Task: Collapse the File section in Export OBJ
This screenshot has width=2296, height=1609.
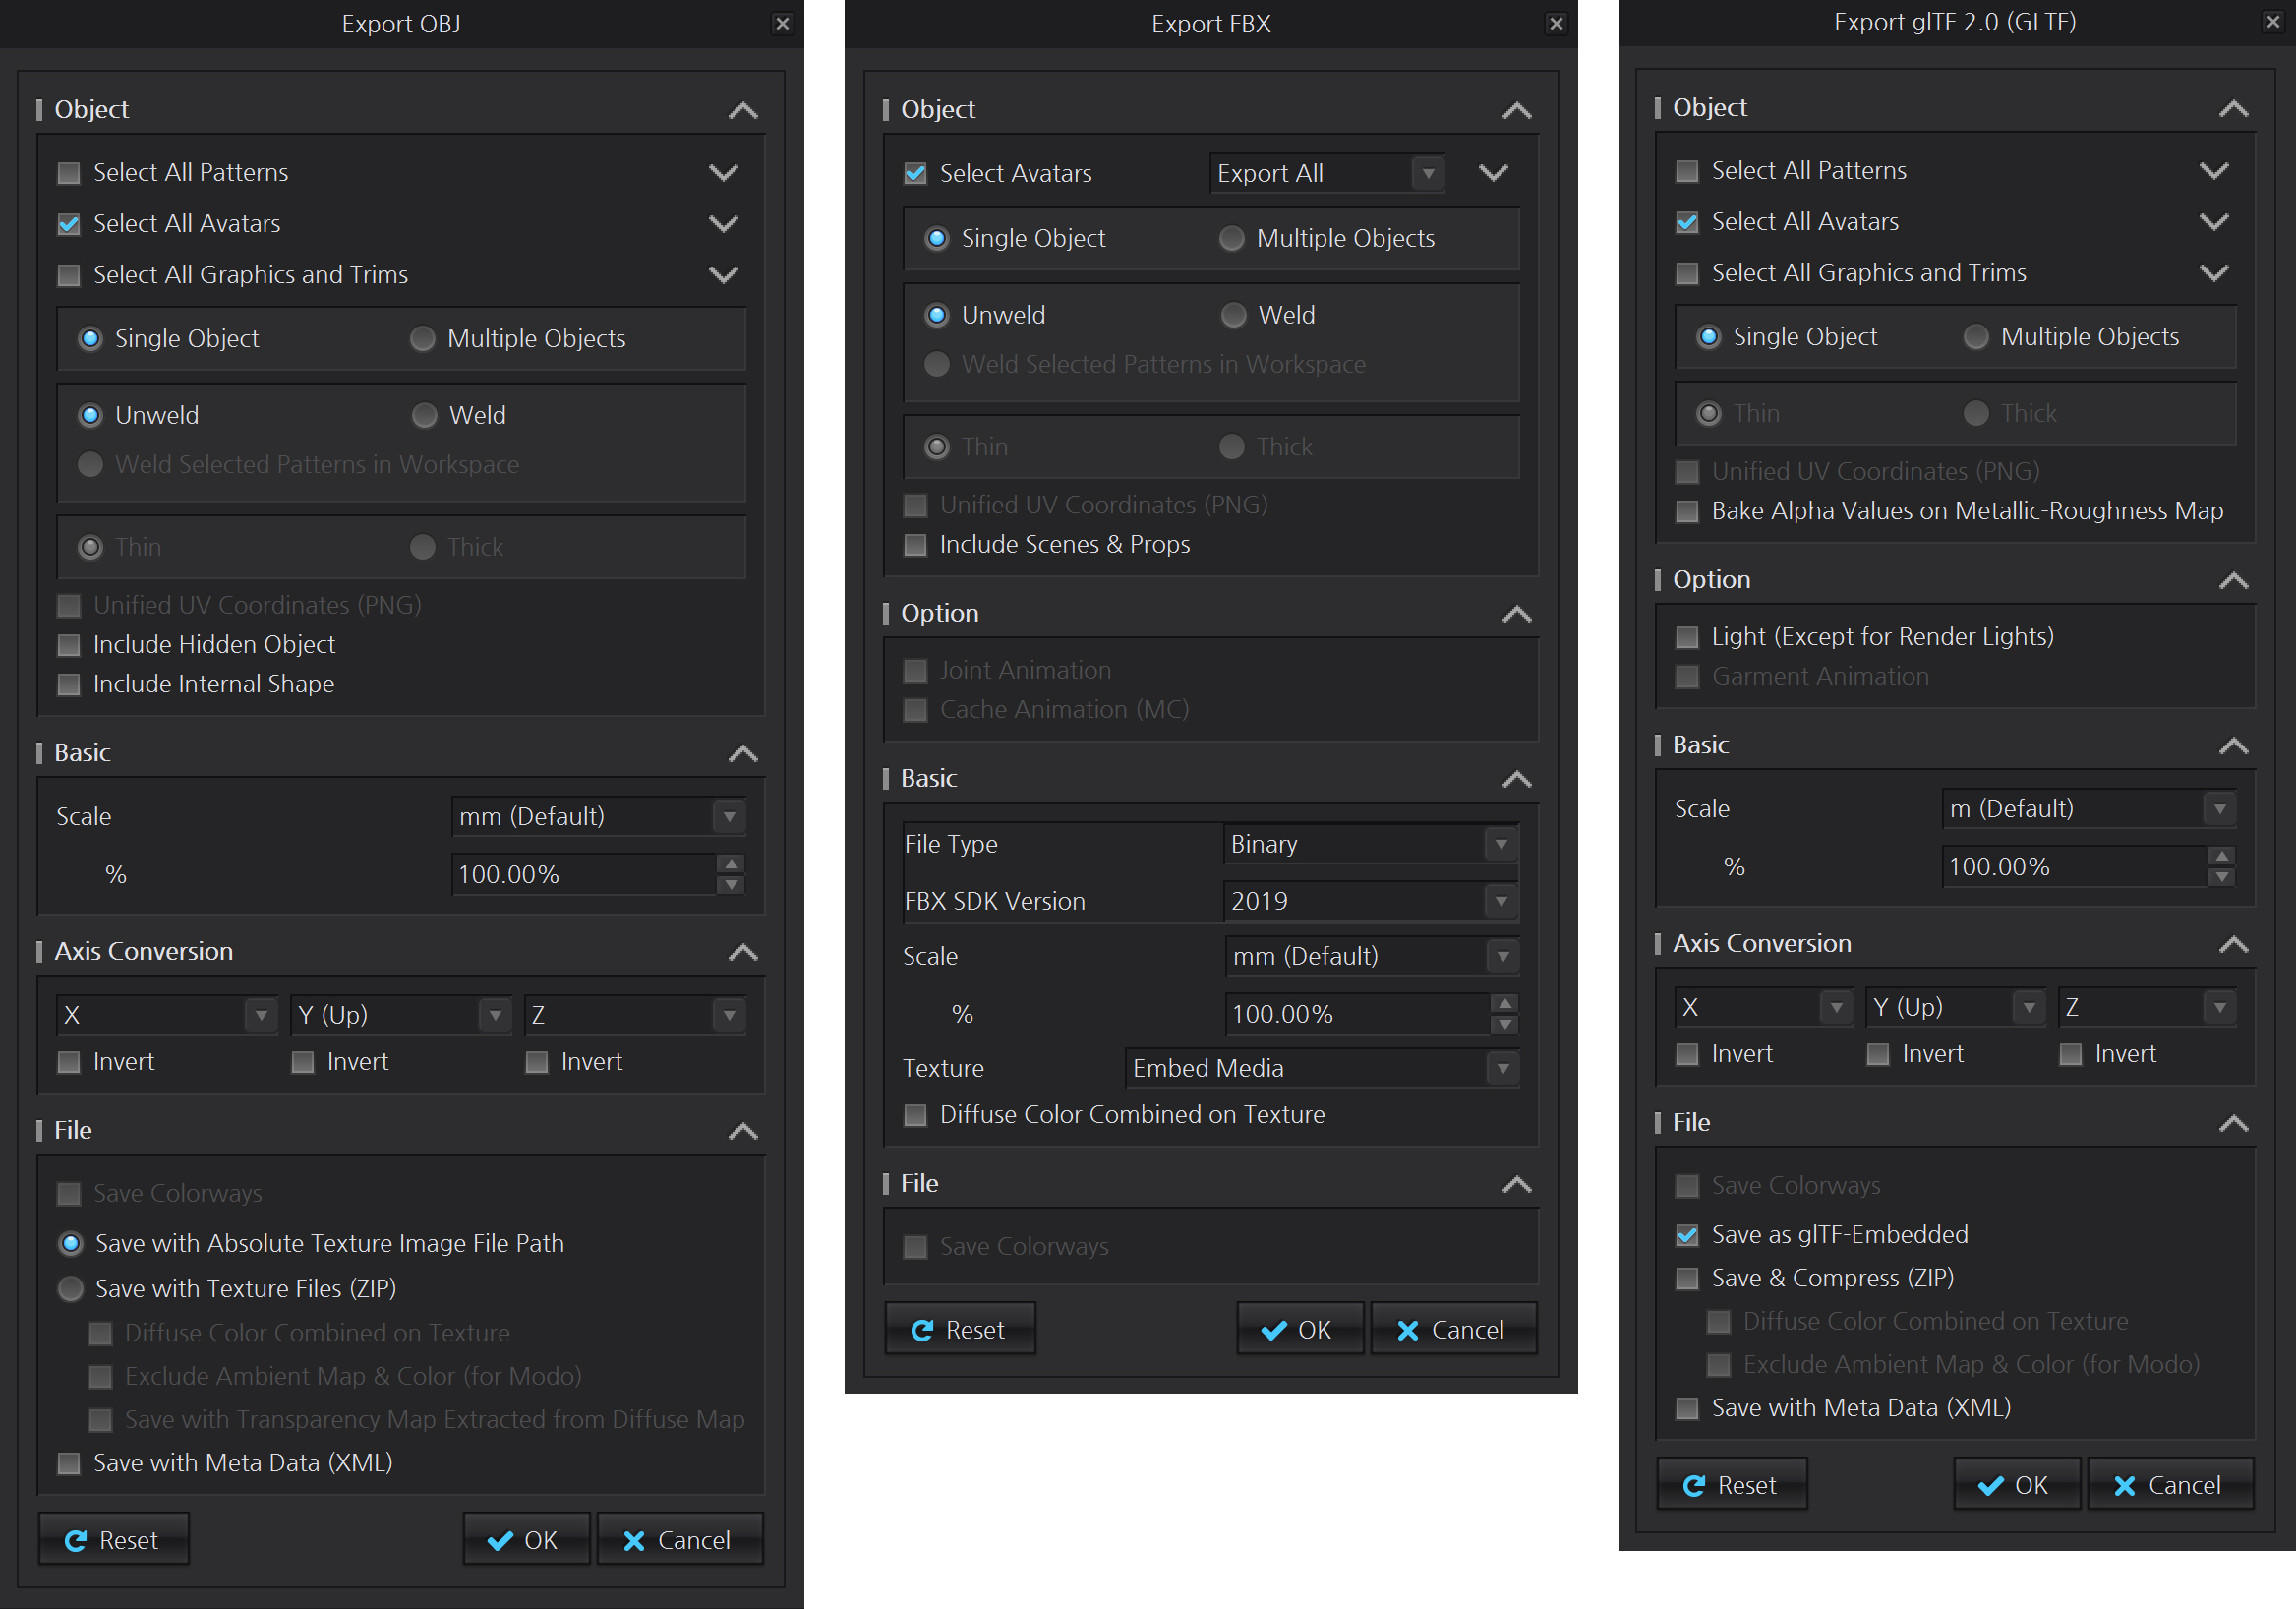Action: pos(743,1131)
